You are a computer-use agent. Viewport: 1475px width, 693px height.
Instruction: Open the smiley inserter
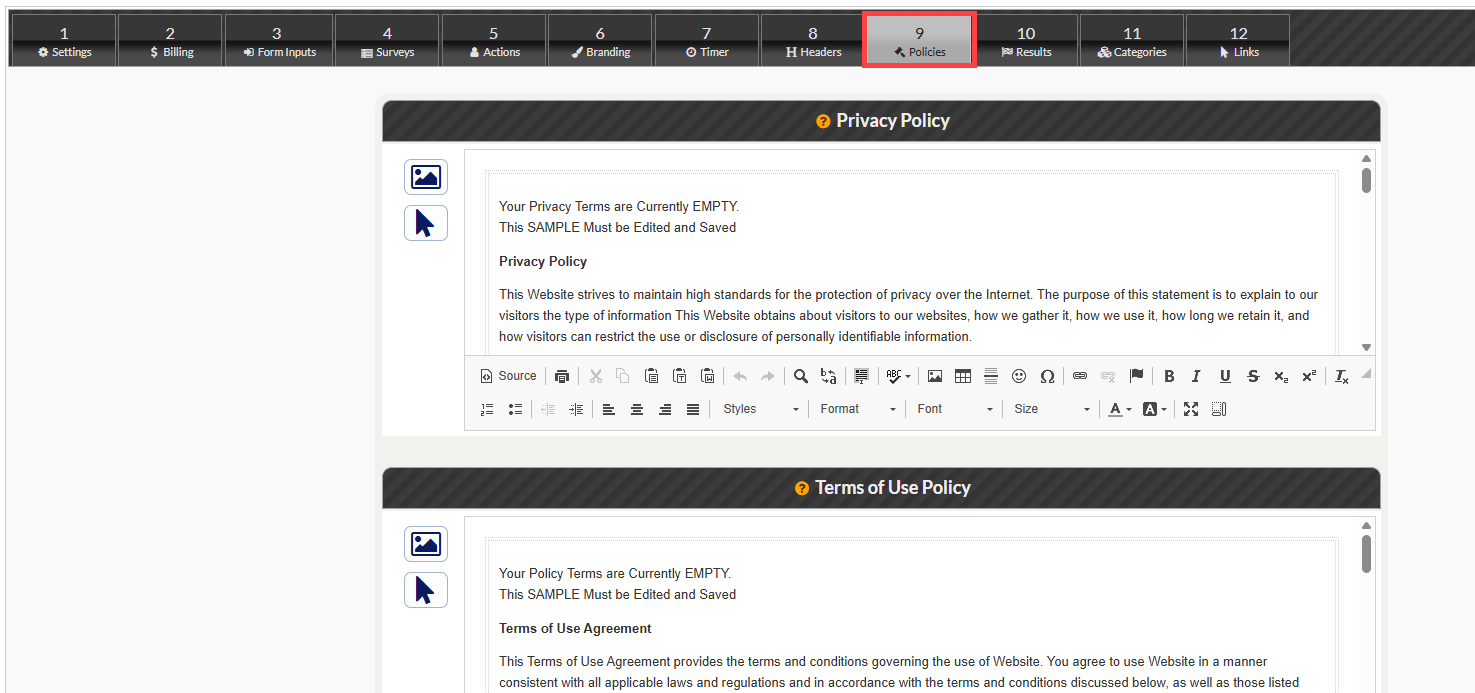(x=1019, y=376)
